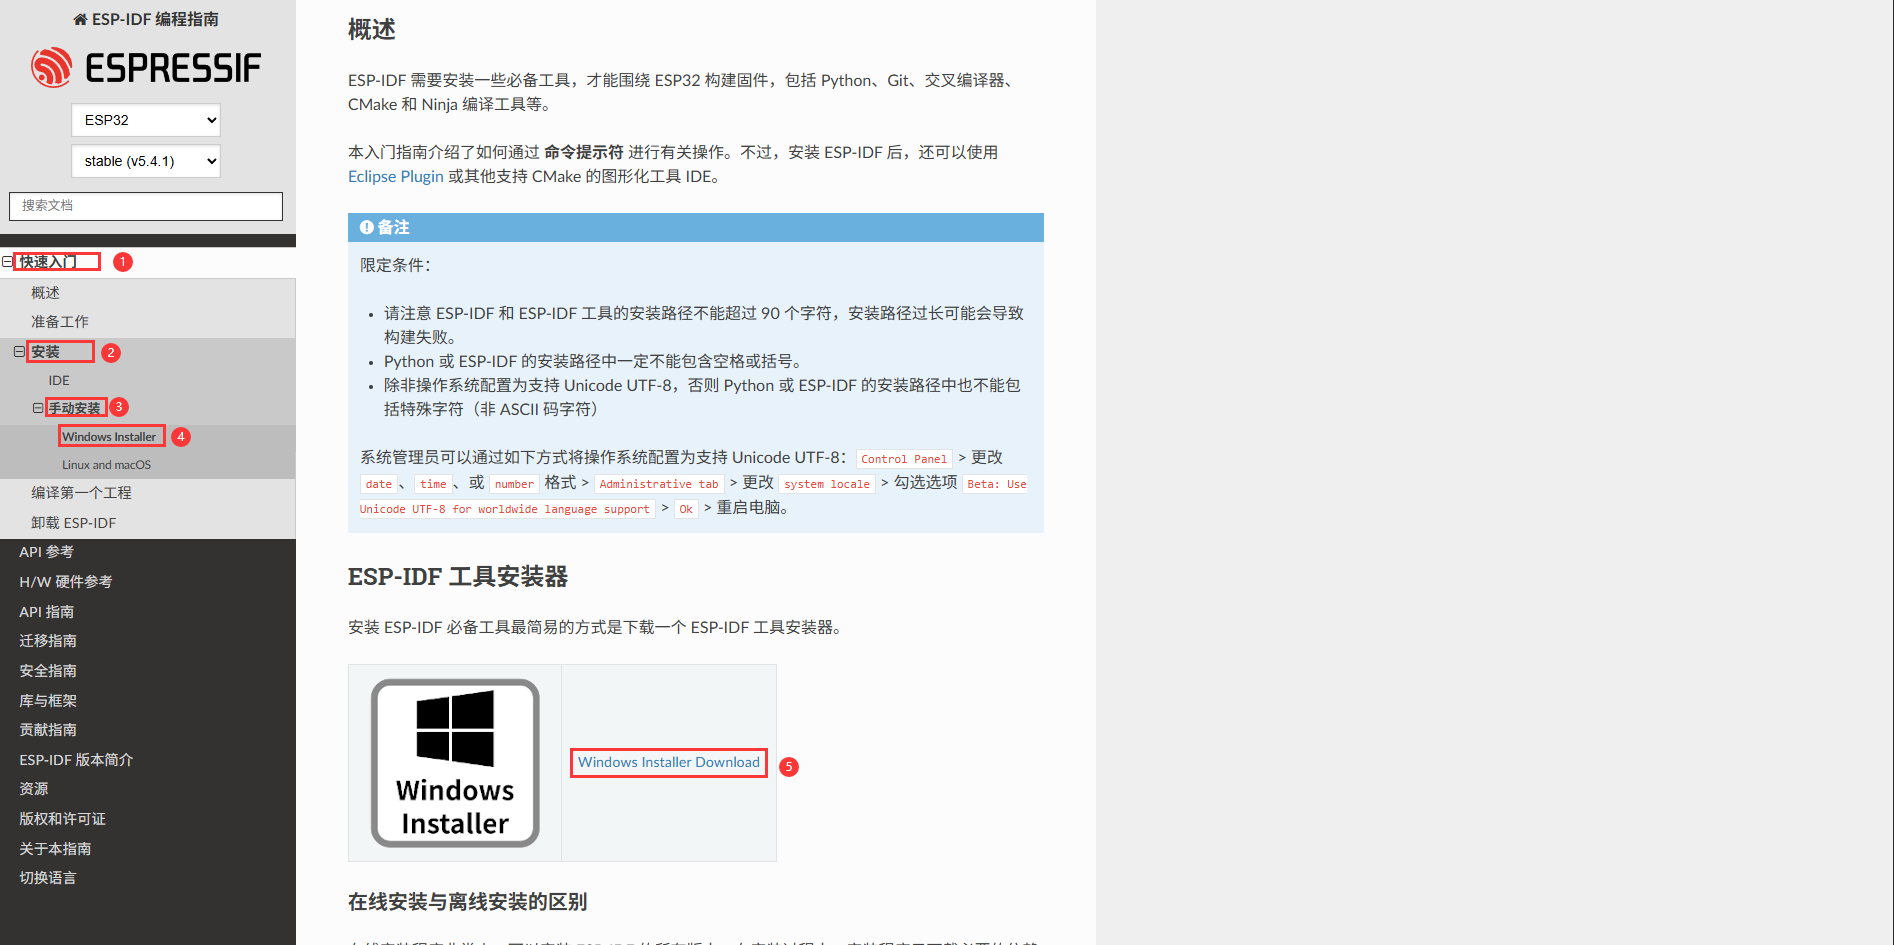Open the 卸载 ESP-IDF page
Screen dimensions: 1894x945
pyautogui.click(x=74, y=522)
